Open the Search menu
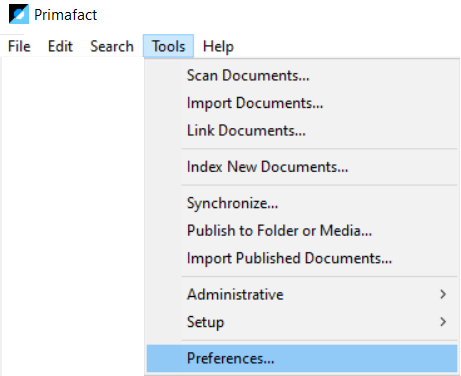This screenshot has height=376, width=461. [x=112, y=46]
